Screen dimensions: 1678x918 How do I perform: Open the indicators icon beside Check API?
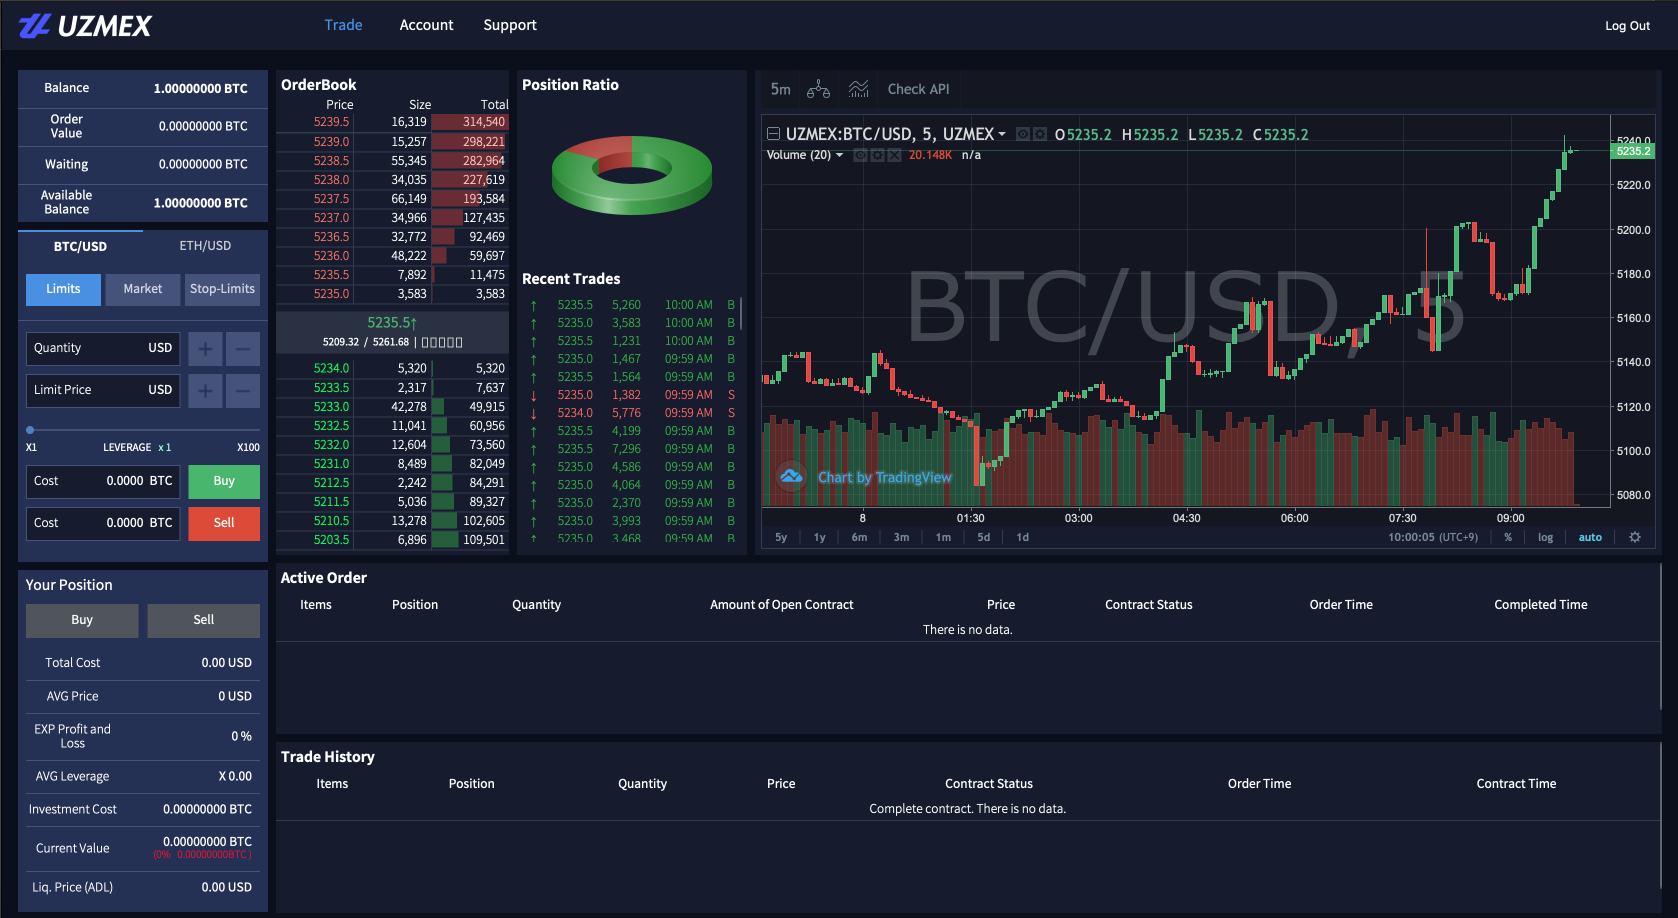pyautogui.click(x=858, y=89)
